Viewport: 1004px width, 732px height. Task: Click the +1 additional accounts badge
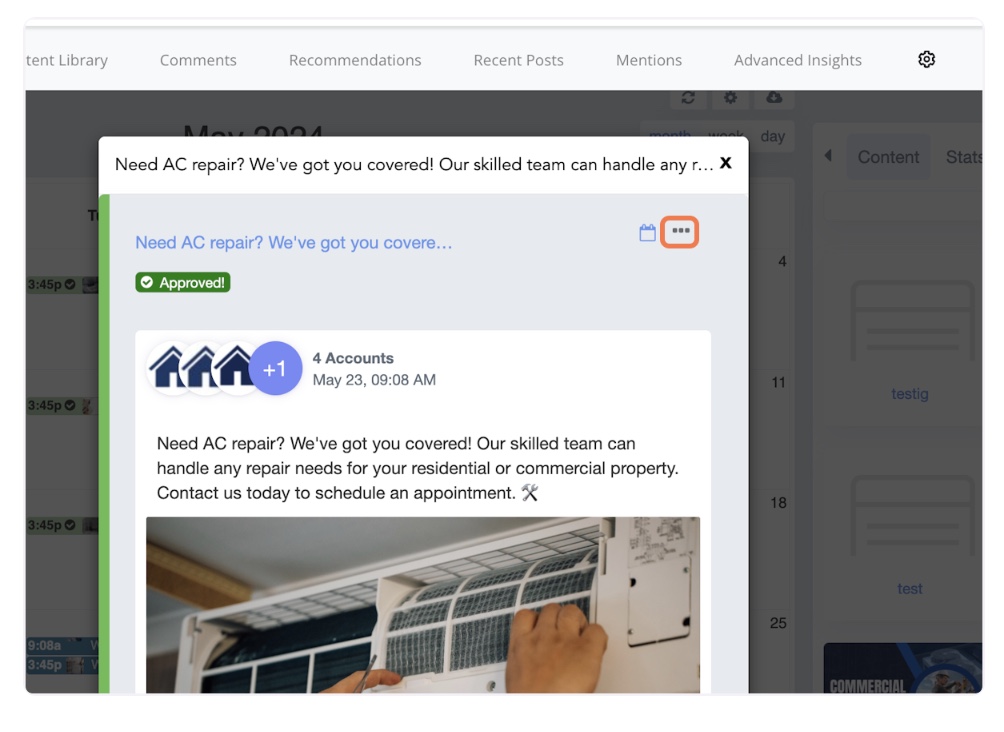pyautogui.click(x=275, y=369)
